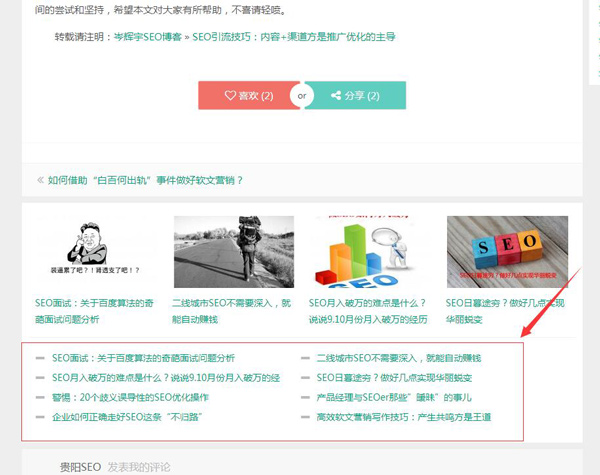Viewport: 600px width, 475px height.
Task: Open SEO日暮途穷 caption under SEO blocks thumbnail
Action: (x=506, y=310)
